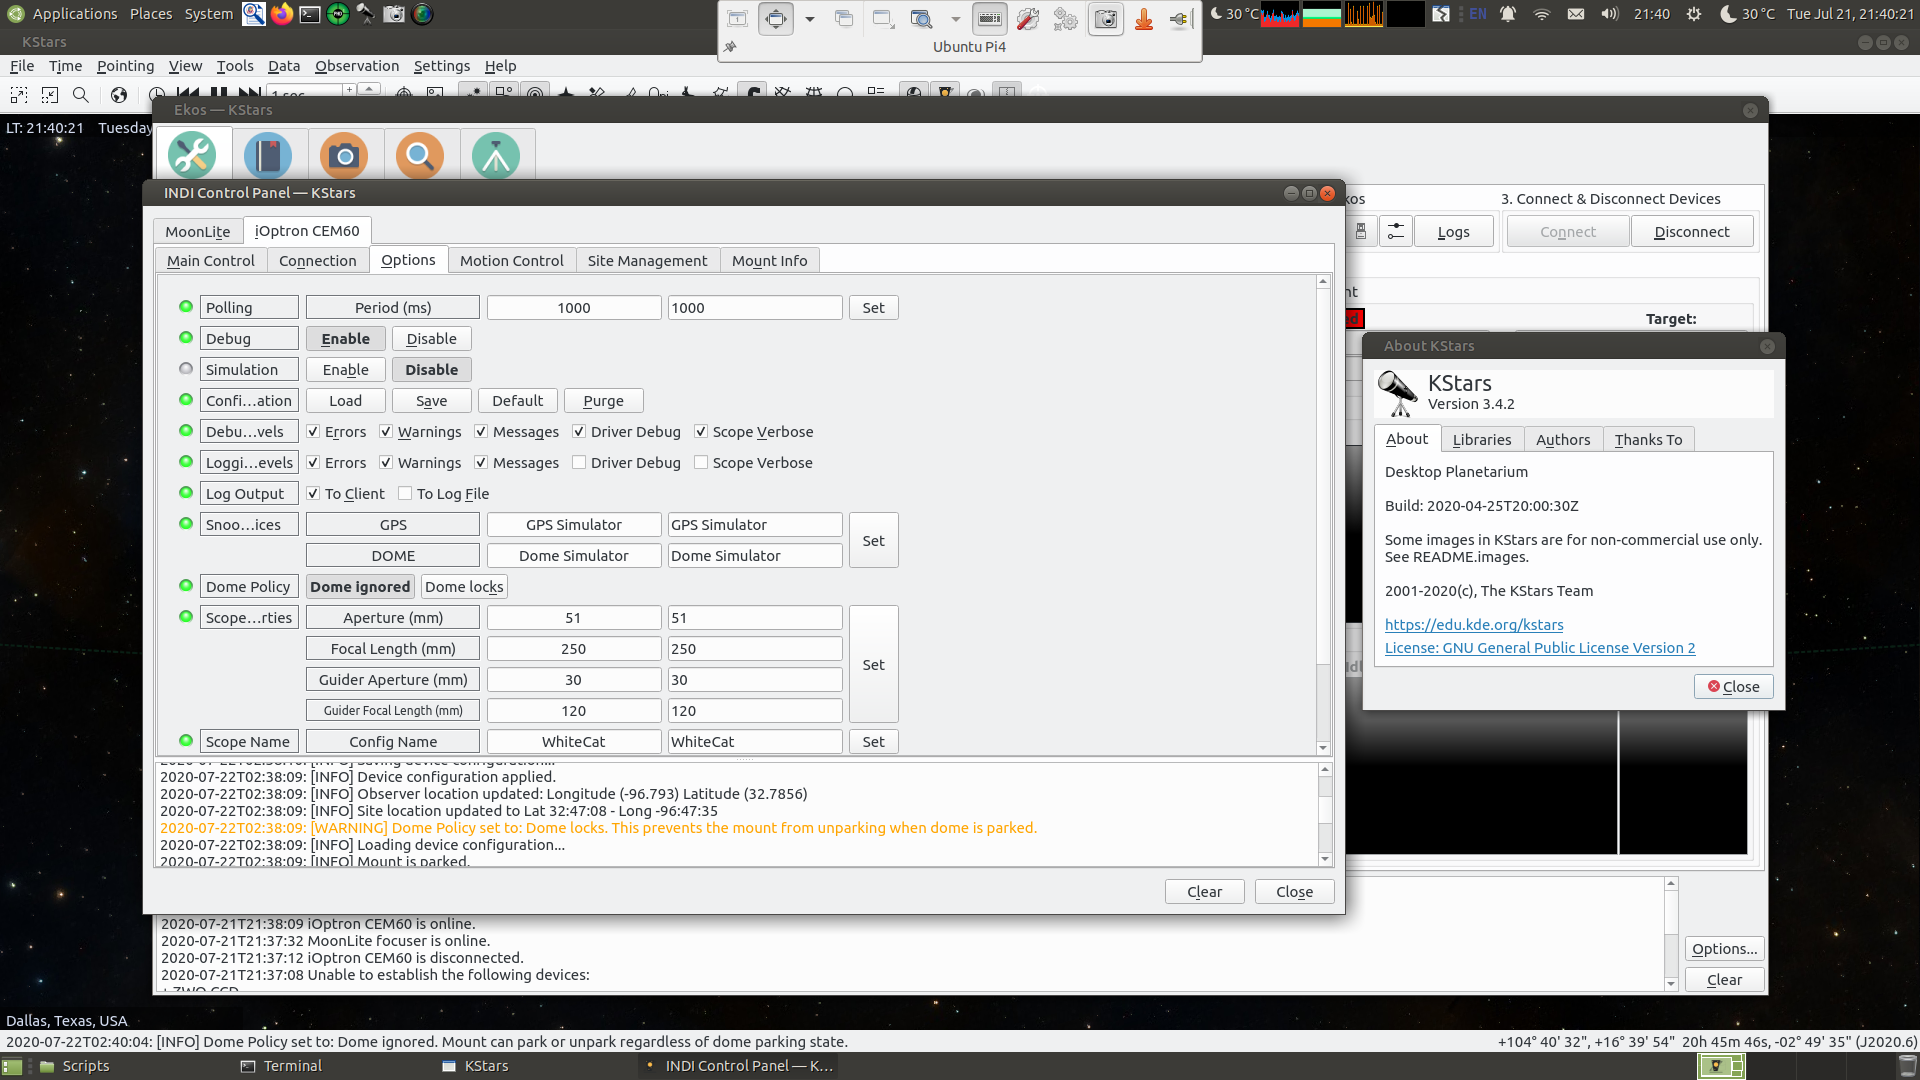Open the Pointing menu
Image resolution: width=1920 pixels, height=1080 pixels.
[x=125, y=66]
